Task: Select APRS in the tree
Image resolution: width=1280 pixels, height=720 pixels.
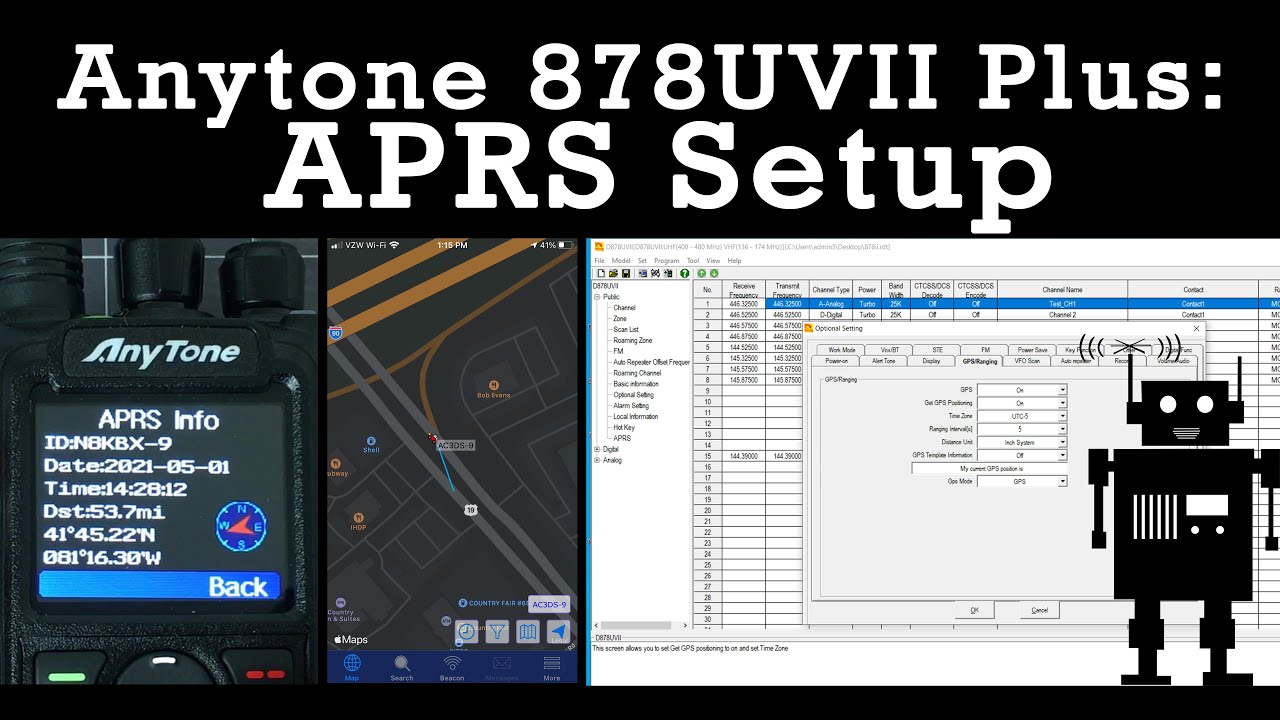Action: (x=622, y=438)
